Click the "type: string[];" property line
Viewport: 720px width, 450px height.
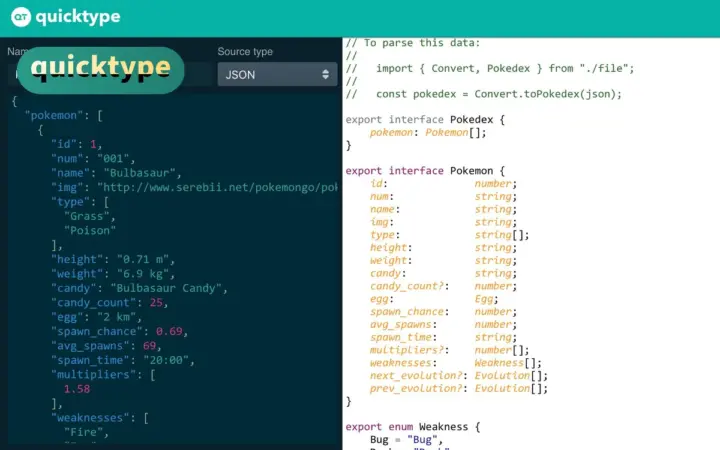click(450, 235)
